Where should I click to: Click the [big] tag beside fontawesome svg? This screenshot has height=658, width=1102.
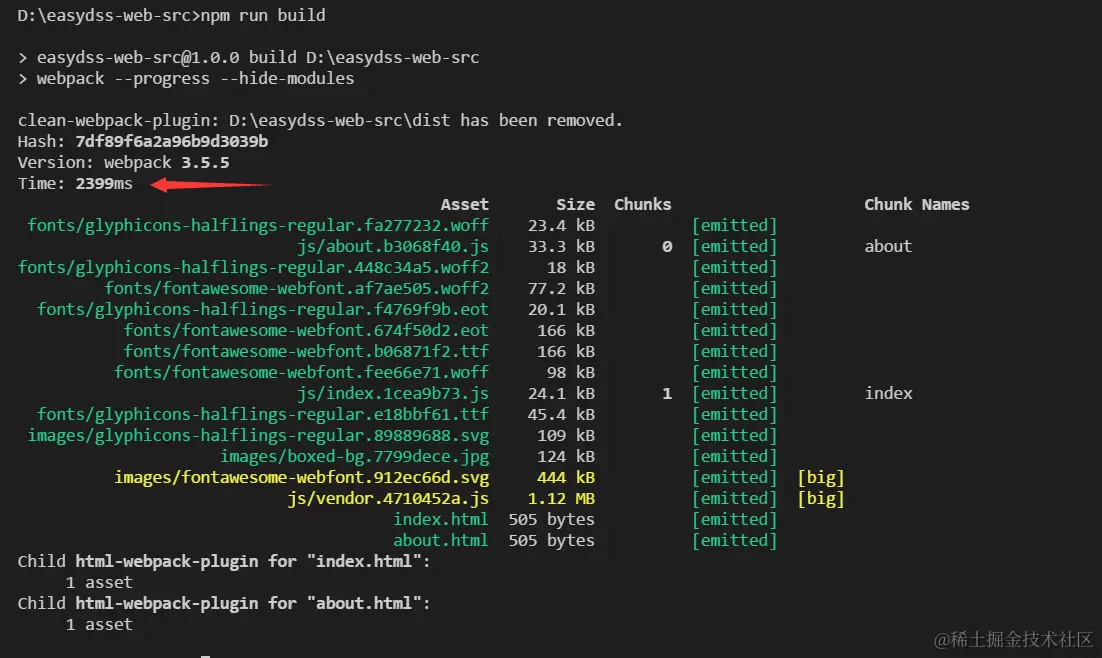821,477
